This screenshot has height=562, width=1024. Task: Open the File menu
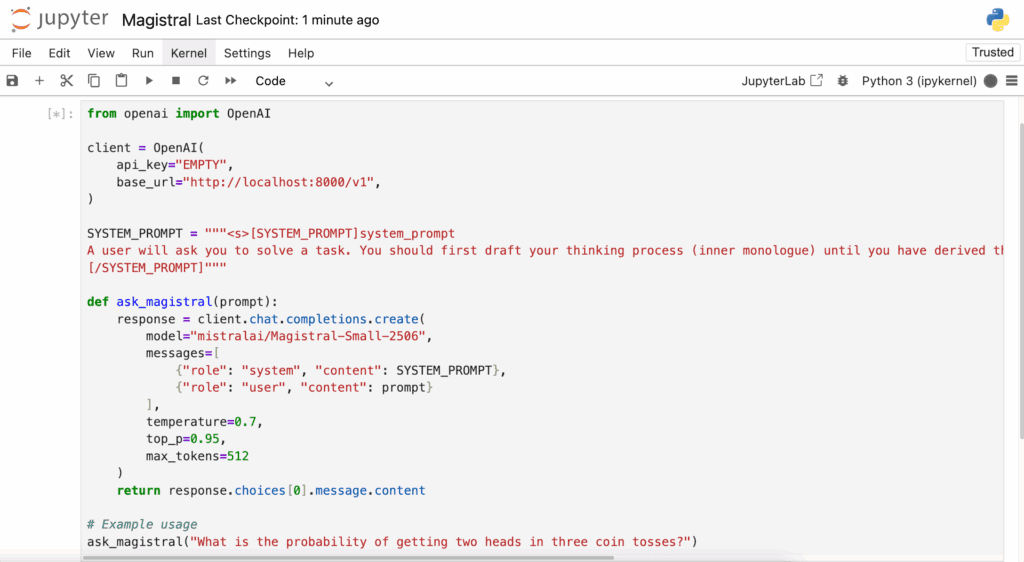[x=22, y=53]
